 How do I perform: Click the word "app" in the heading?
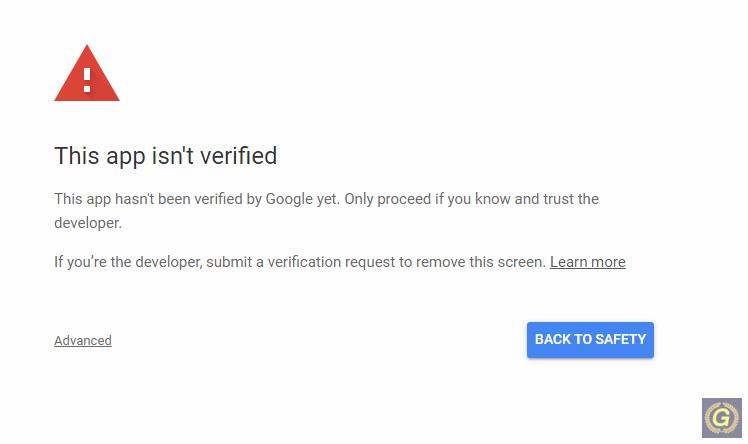click(122, 156)
